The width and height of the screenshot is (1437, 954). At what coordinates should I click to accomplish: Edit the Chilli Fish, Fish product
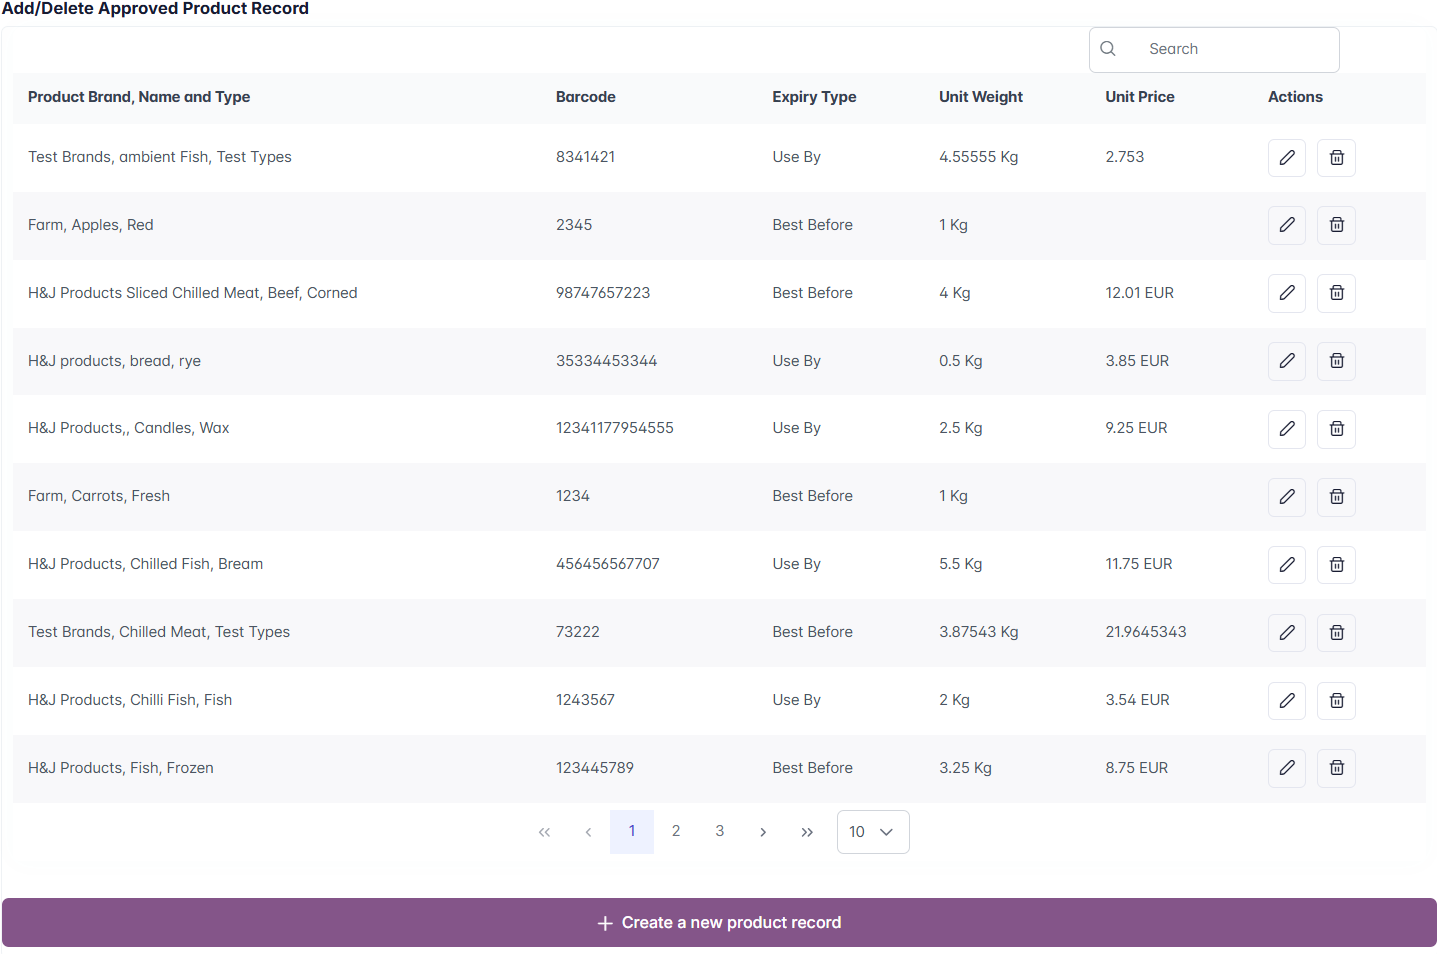(1286, 701)
